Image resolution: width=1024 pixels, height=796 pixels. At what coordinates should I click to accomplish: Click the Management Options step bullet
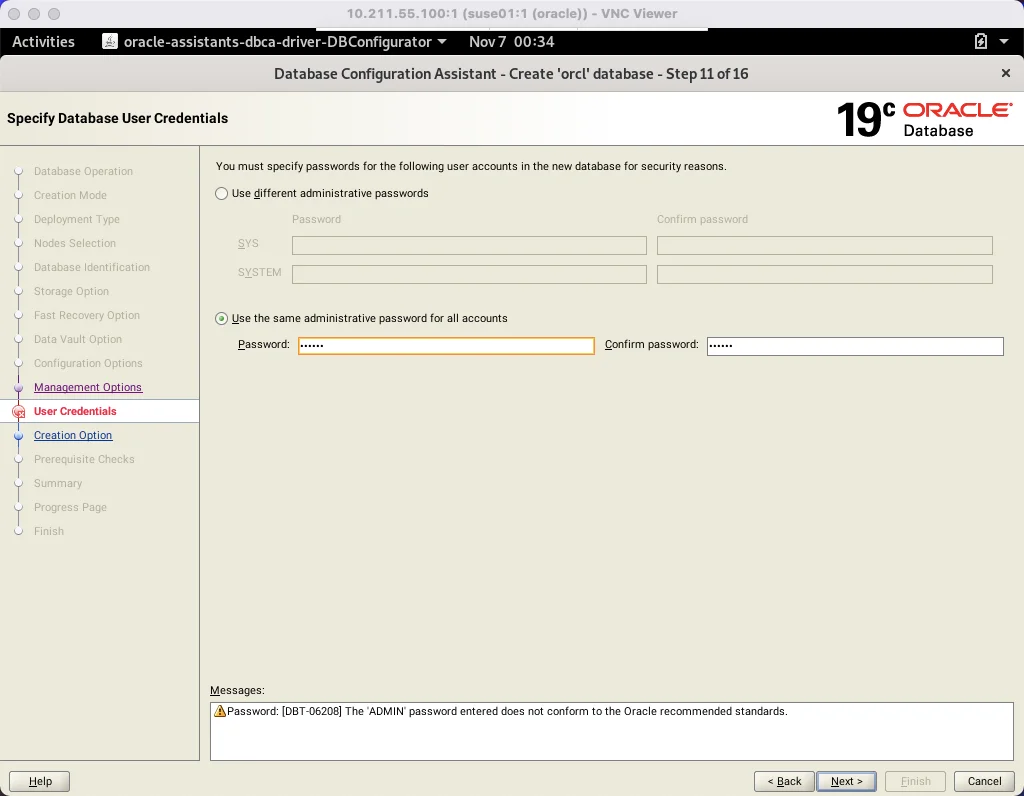point(18,388)
